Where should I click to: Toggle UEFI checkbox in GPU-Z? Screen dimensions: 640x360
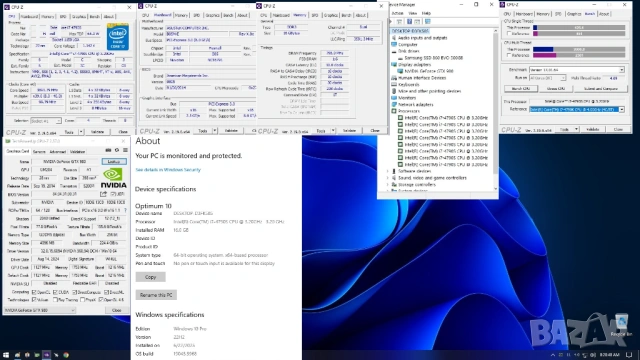point(114,194)
